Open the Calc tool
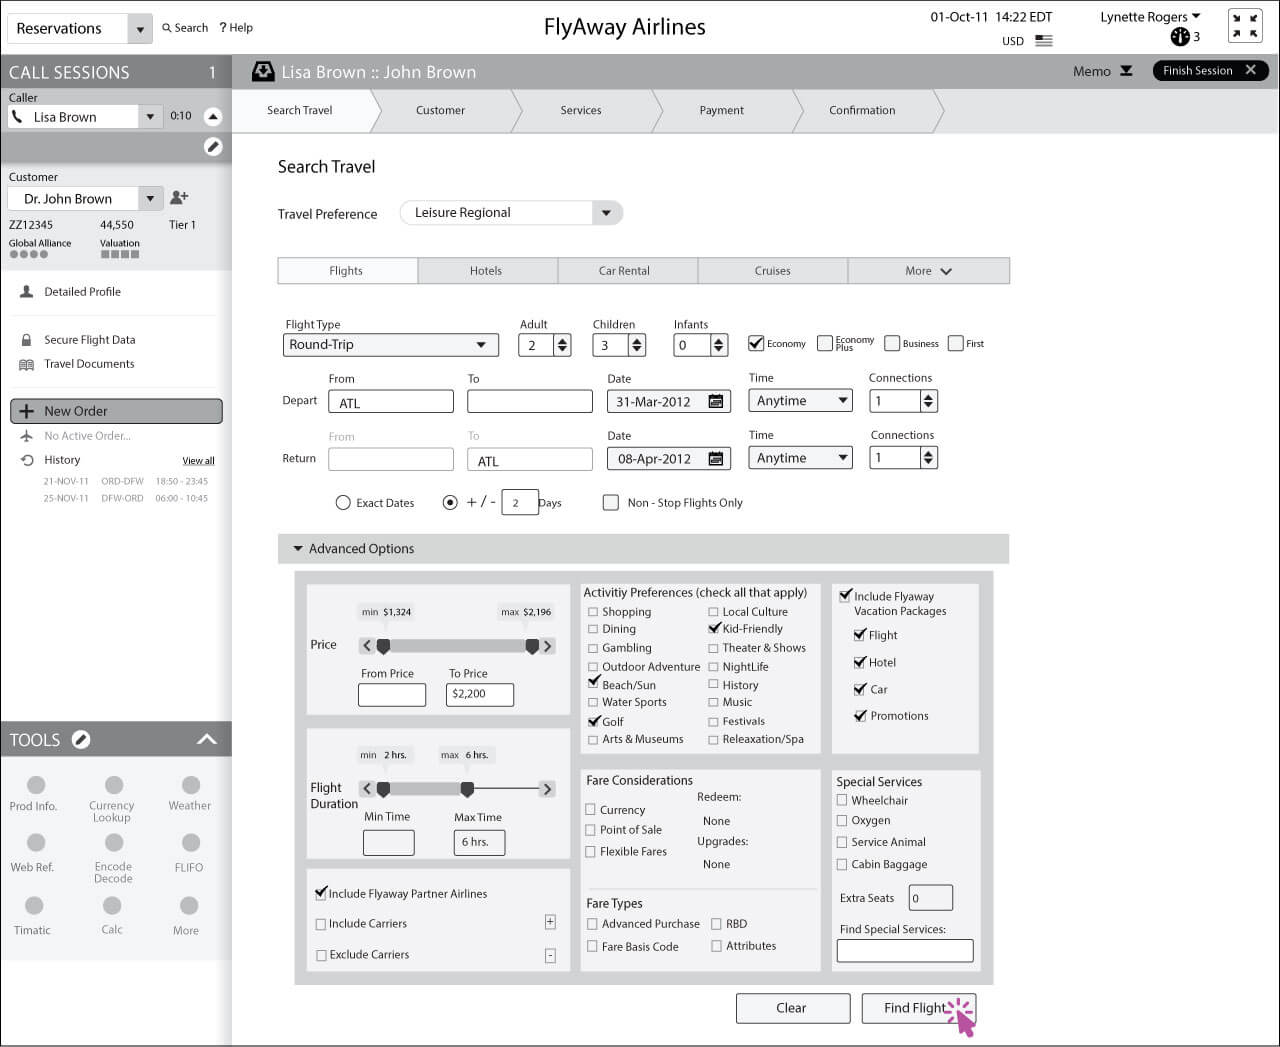Screen dimensions: 1280x1047 point(111,914)
